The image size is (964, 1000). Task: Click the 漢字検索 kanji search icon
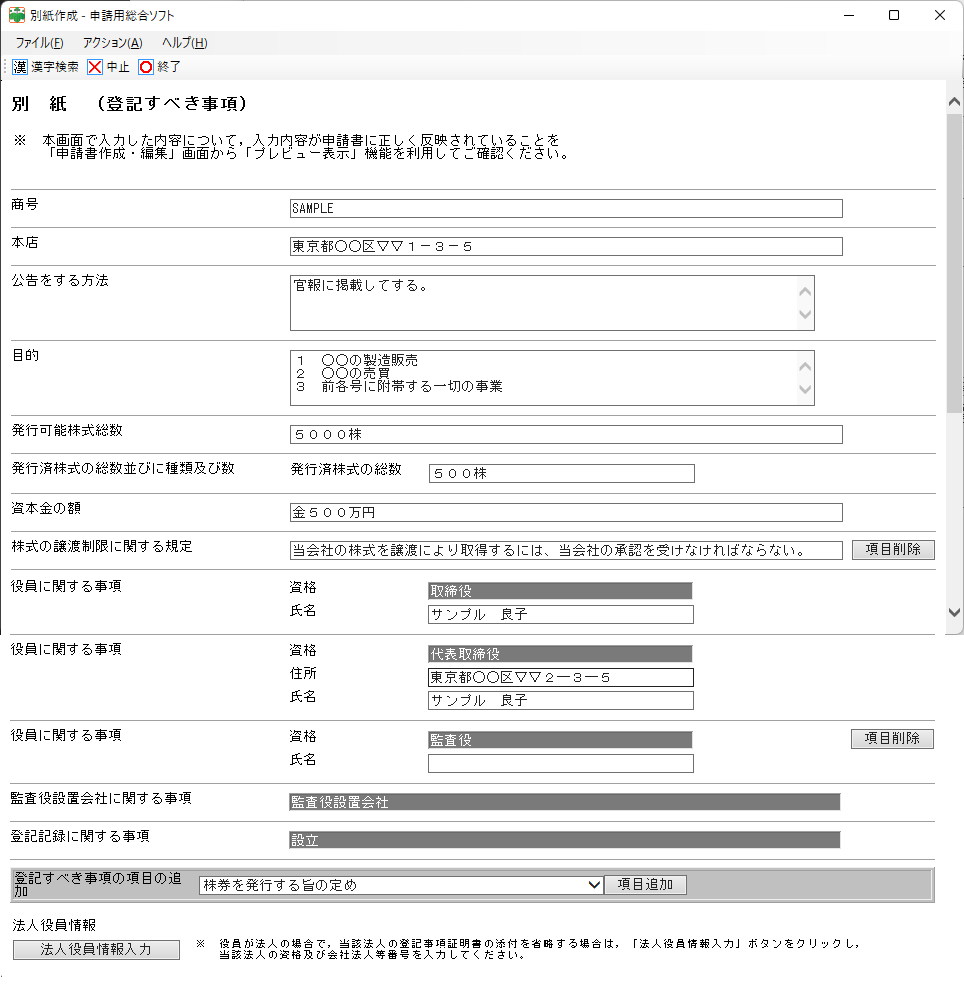coord(20,67)
